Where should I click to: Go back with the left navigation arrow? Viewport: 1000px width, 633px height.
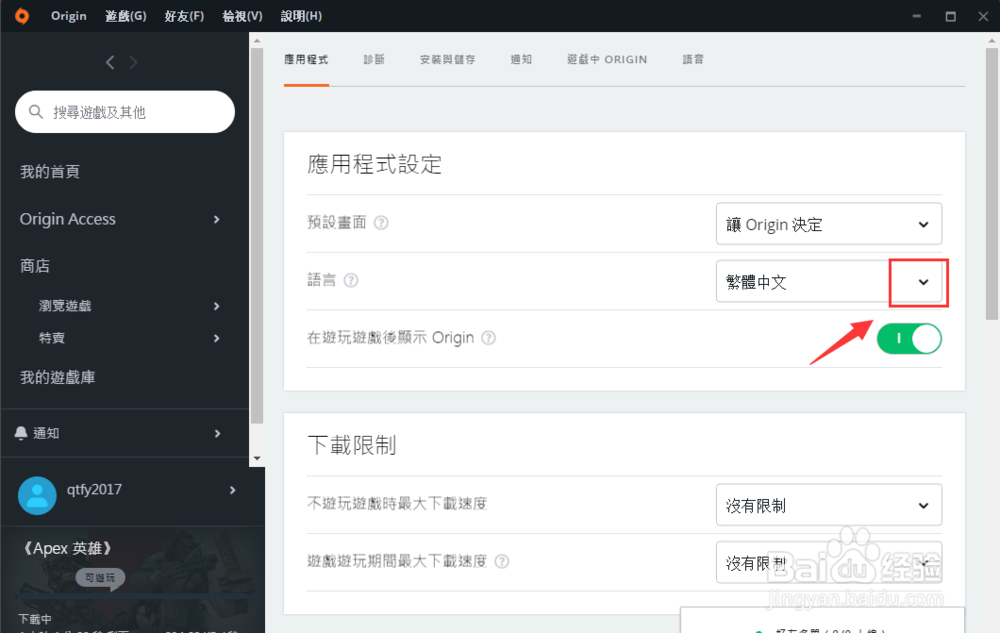coord(110,62)
